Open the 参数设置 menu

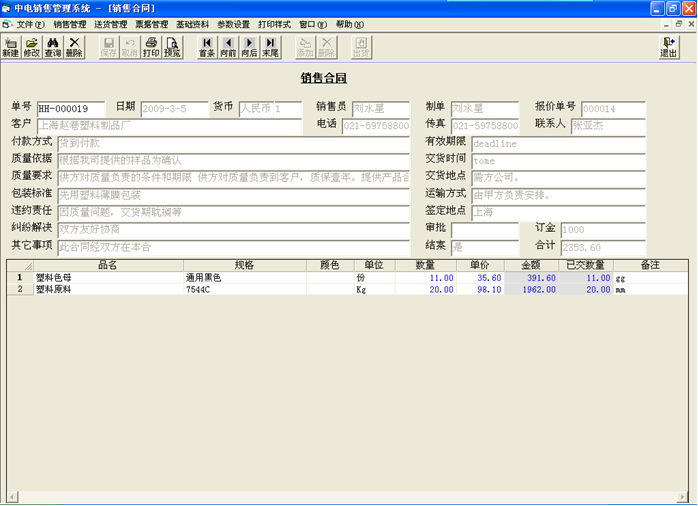233,24
